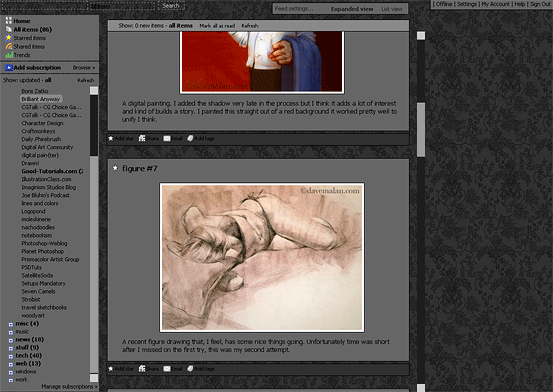Select Seven Camels subscription

tap(38, 291)
